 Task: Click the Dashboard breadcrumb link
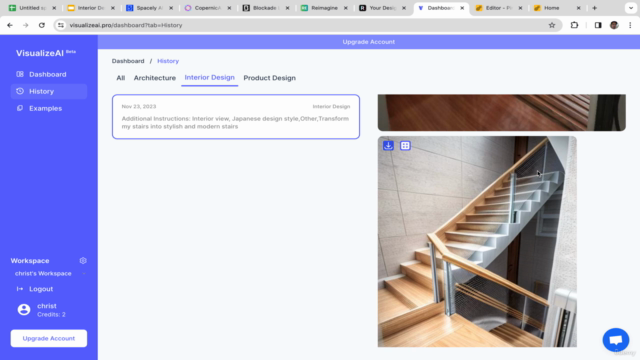pyautogui.click(x=128, y=61)
